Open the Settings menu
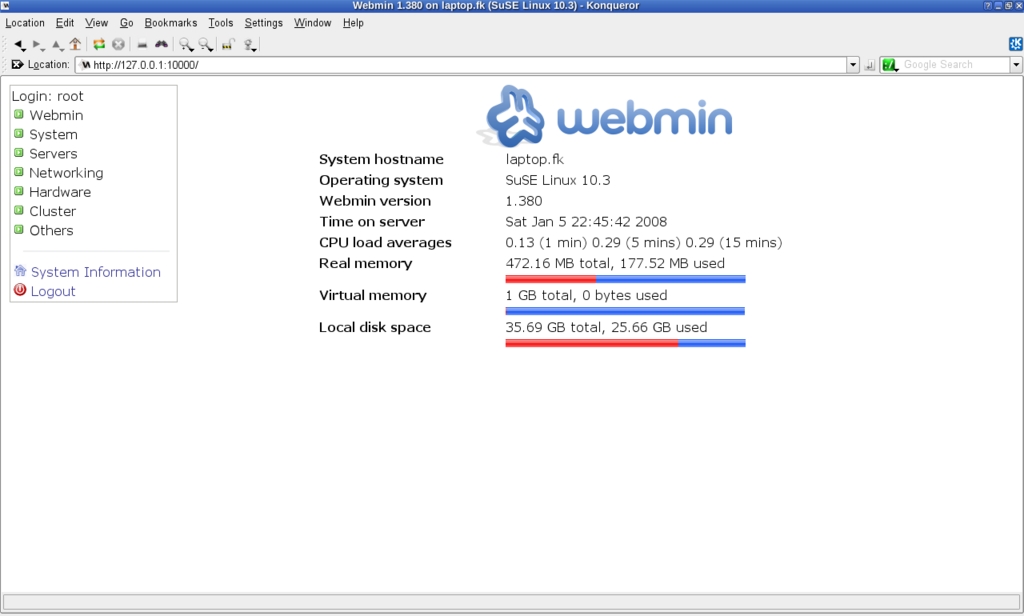The image size is (1024, 616). [x=263, y=23]
